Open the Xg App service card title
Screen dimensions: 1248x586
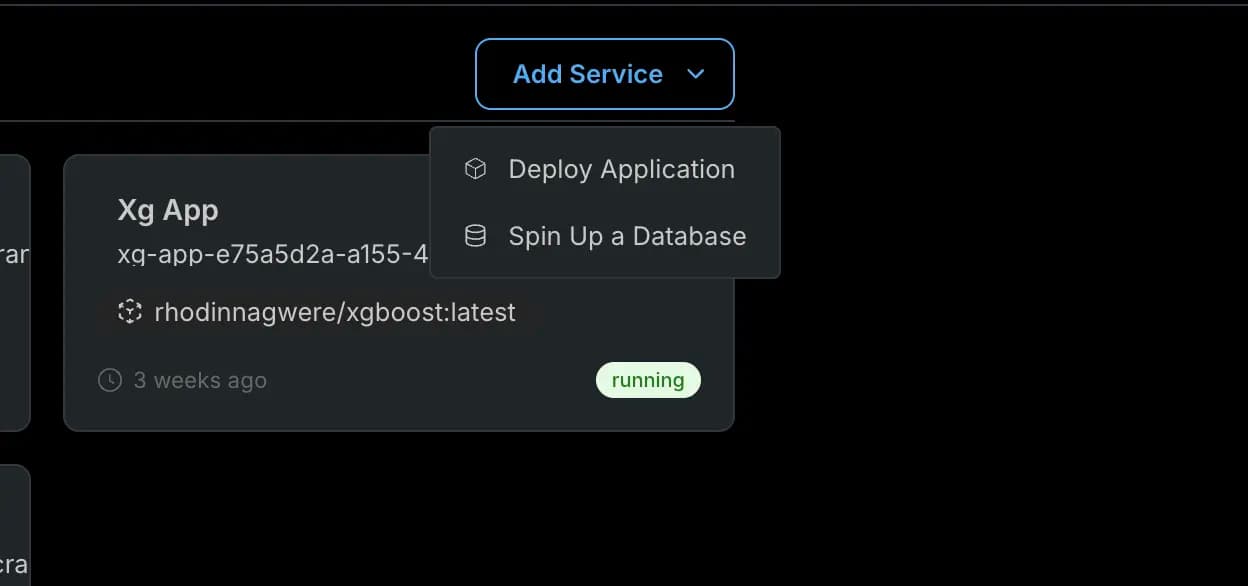pyautogui.click(x=168, y=210)
